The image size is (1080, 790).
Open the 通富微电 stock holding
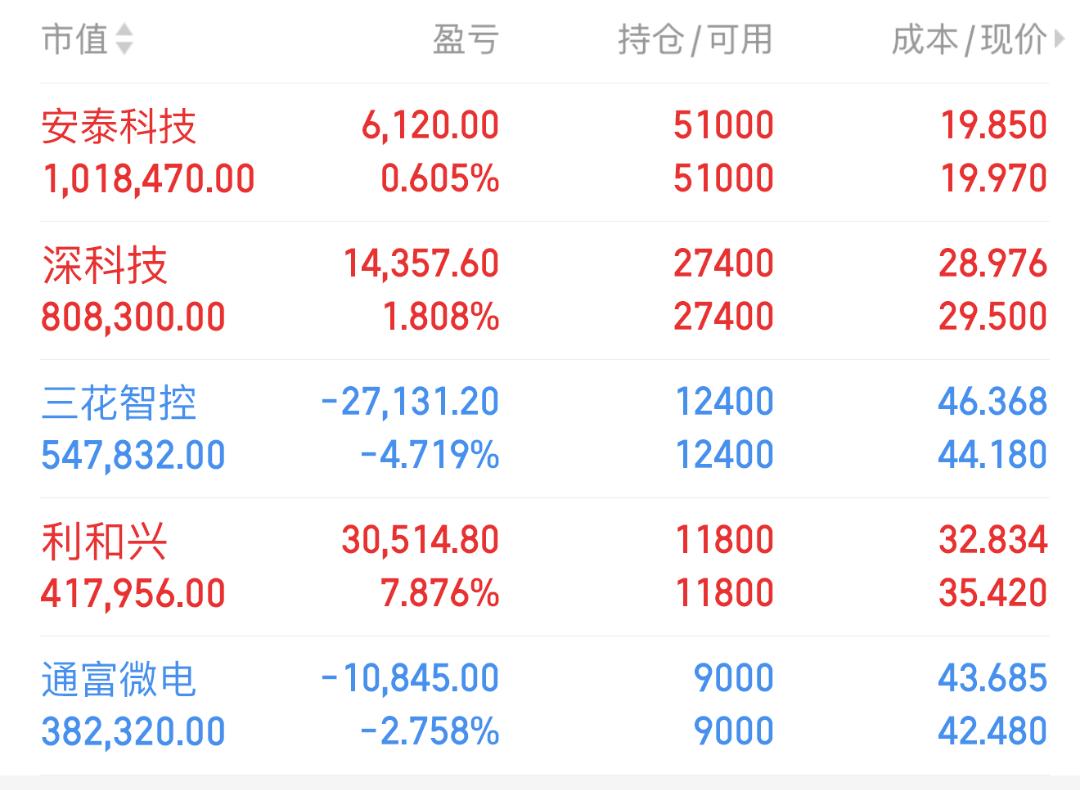[x=544, y=705]
